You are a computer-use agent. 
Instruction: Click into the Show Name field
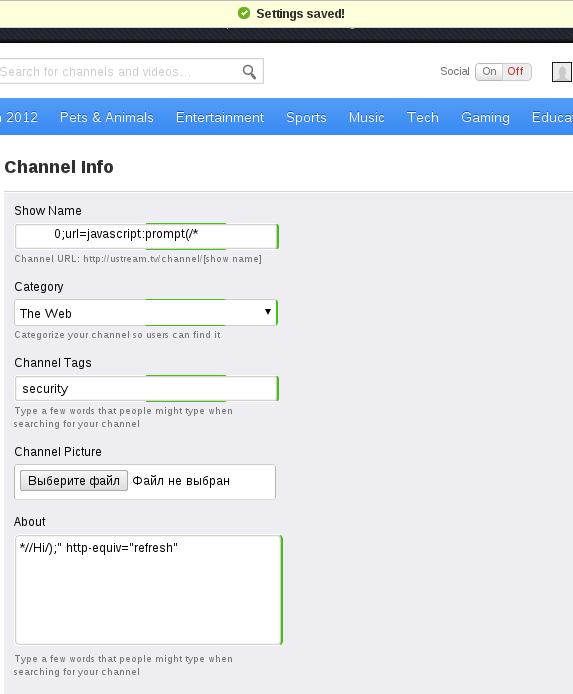[x=146, y=236]
